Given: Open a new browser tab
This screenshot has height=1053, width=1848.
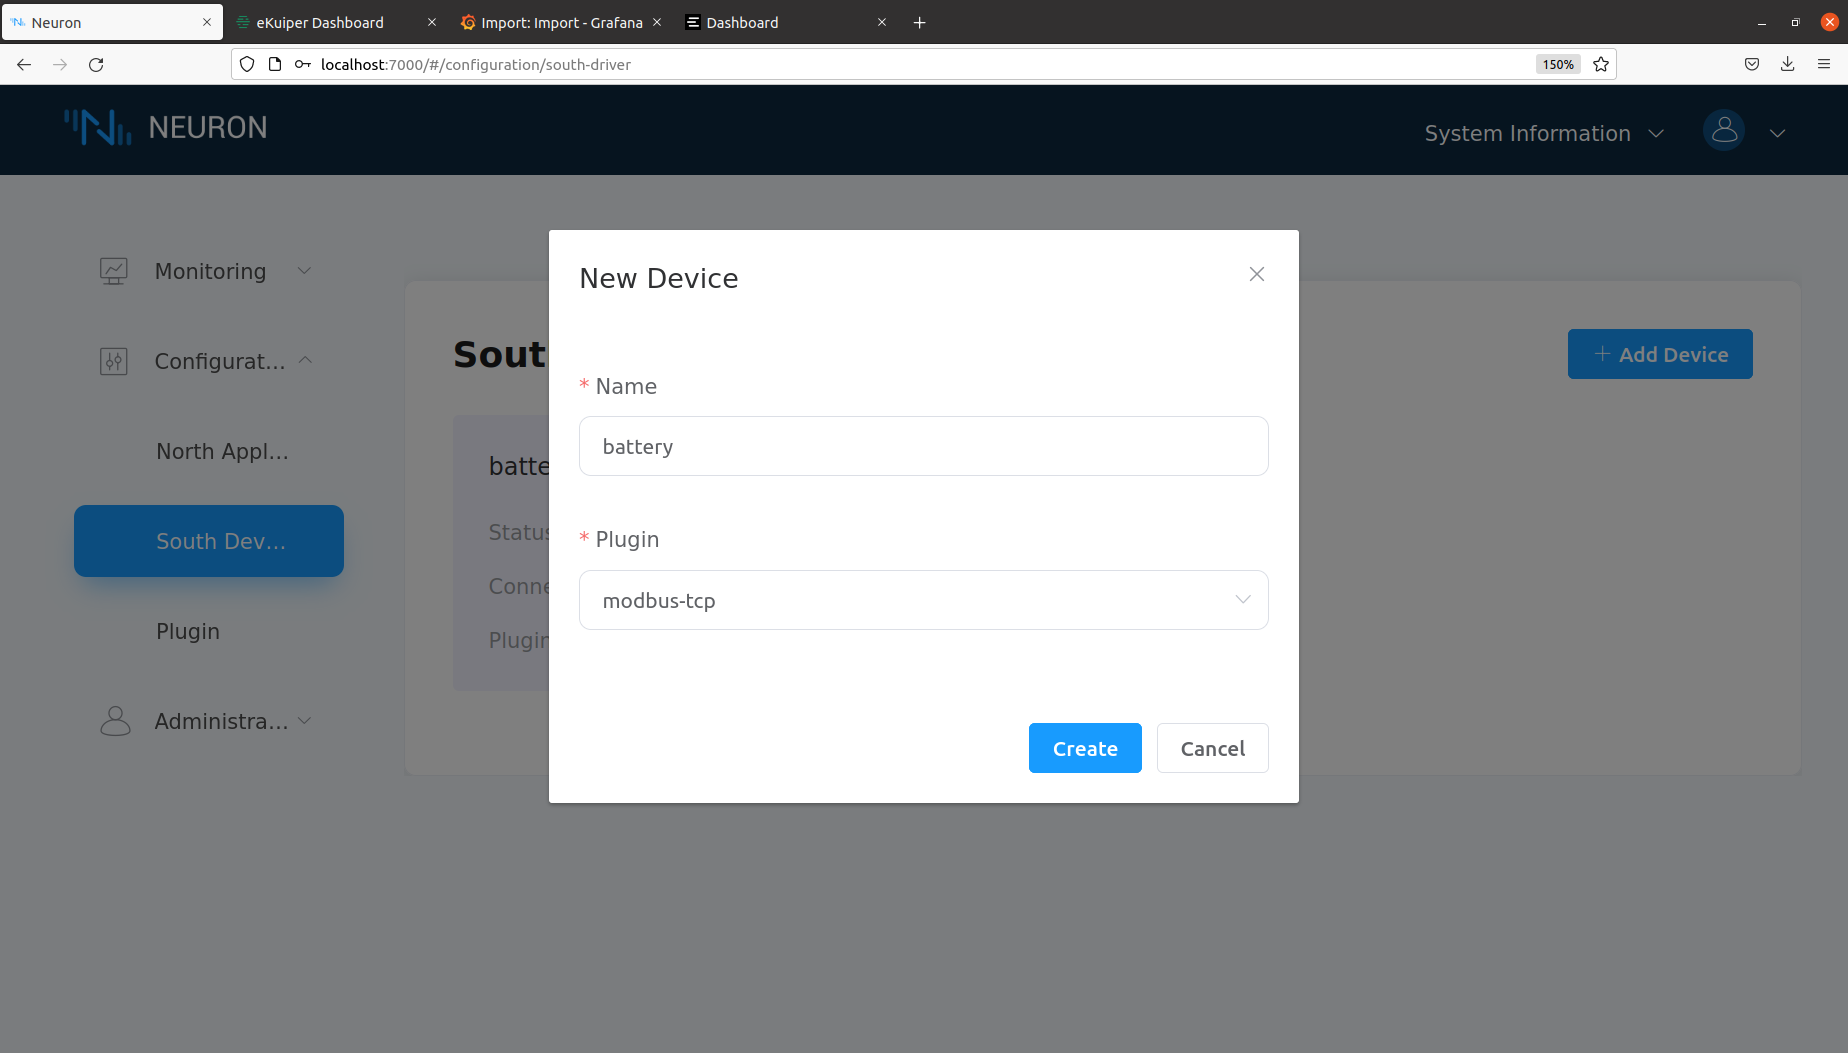Looking at the screenshot, I should pyautogui.click(x=920, y=22).
